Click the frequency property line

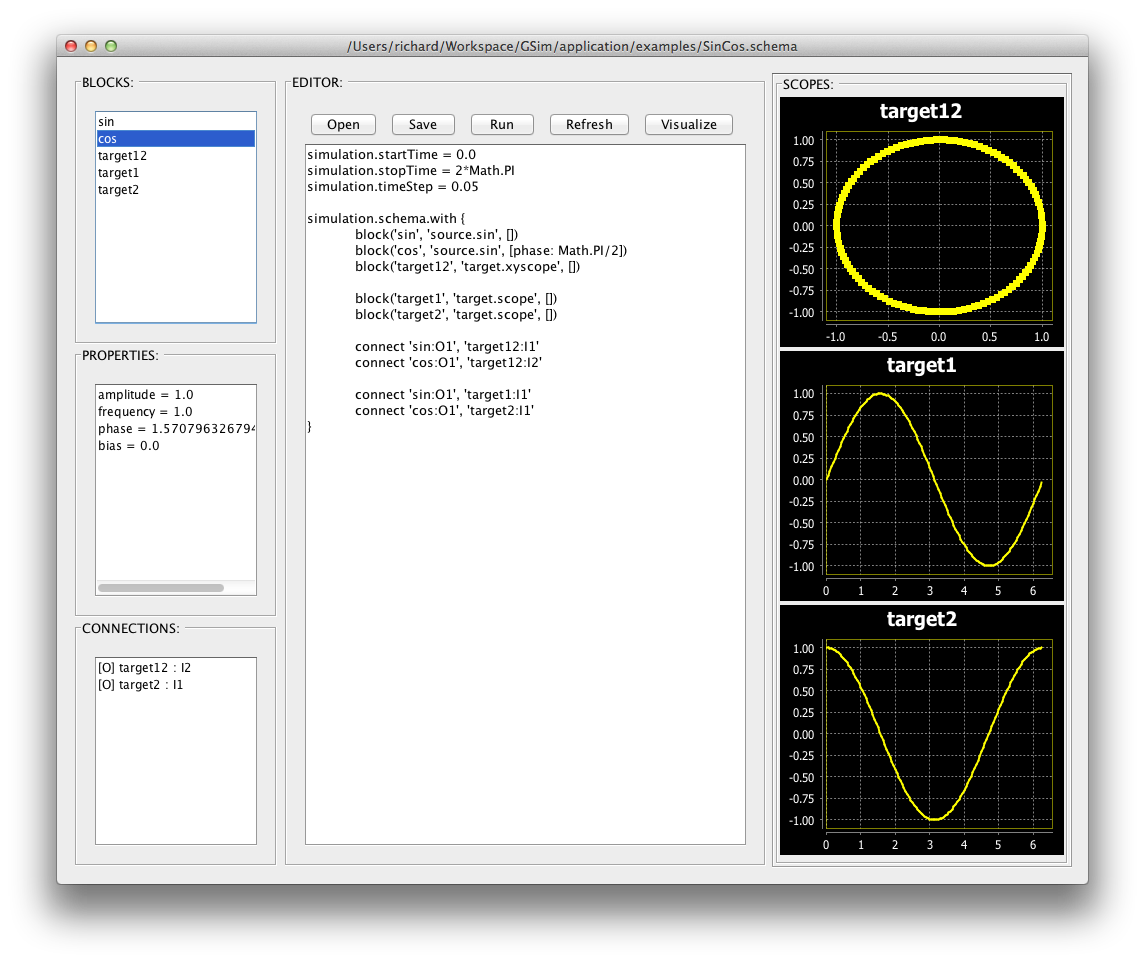[145, 412]
